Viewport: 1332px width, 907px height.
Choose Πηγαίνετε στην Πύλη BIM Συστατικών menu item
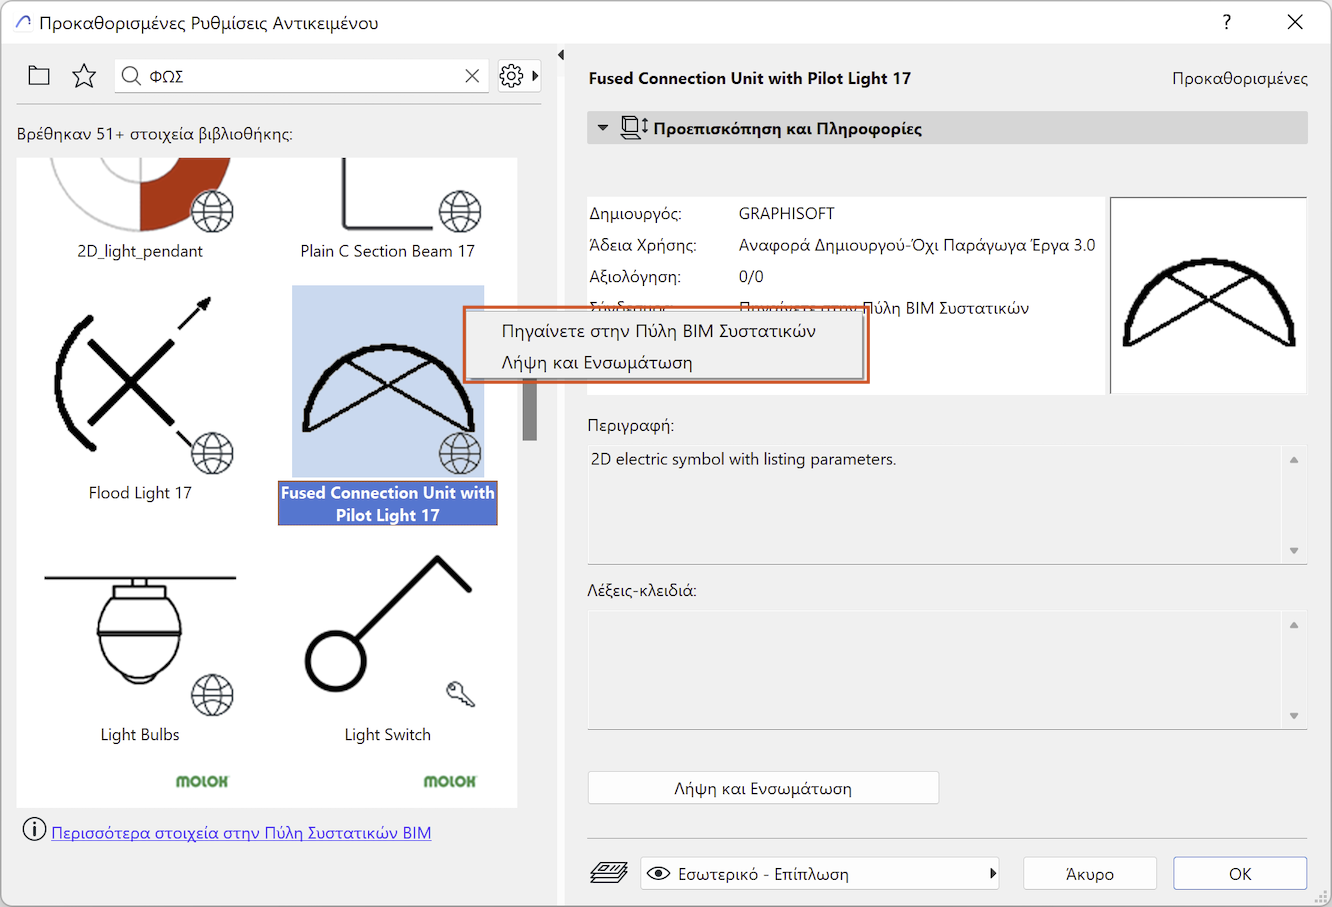pyautogui.click(x=658, y=331)
